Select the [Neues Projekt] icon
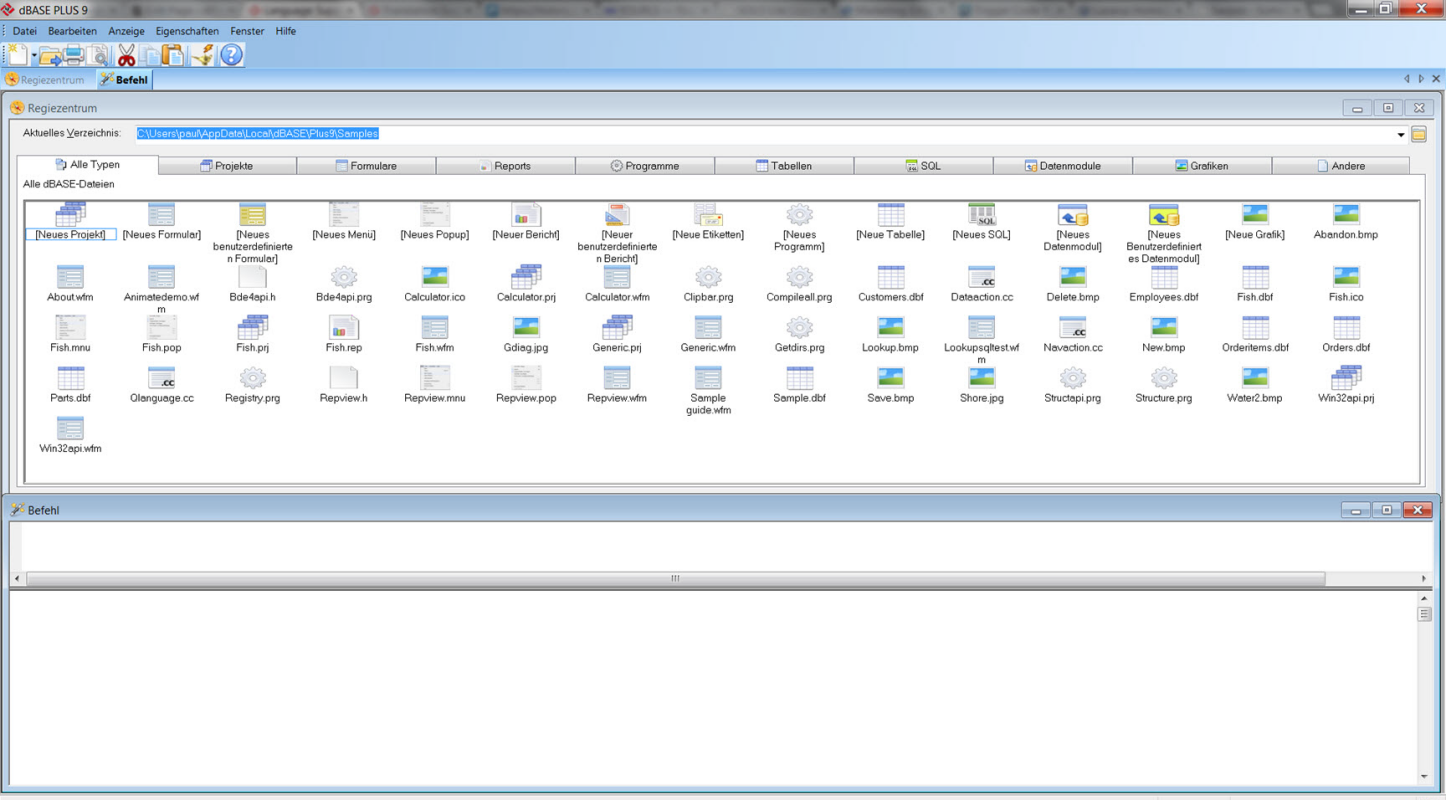This screenshot has width=1446, height=800. (x=70, y=214)
